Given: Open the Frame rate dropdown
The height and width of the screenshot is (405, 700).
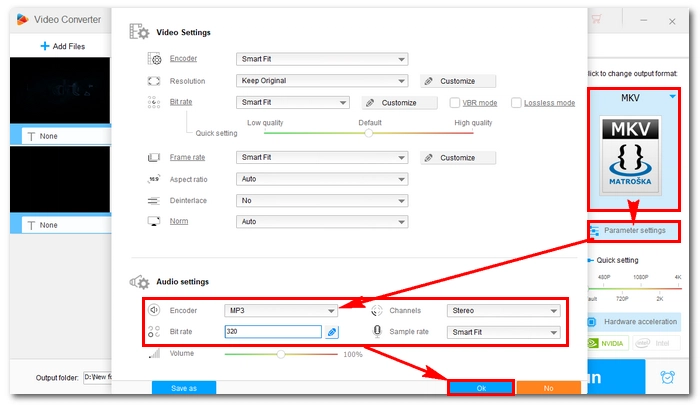Looking at the screenshot, I should [x=322, y=157].
